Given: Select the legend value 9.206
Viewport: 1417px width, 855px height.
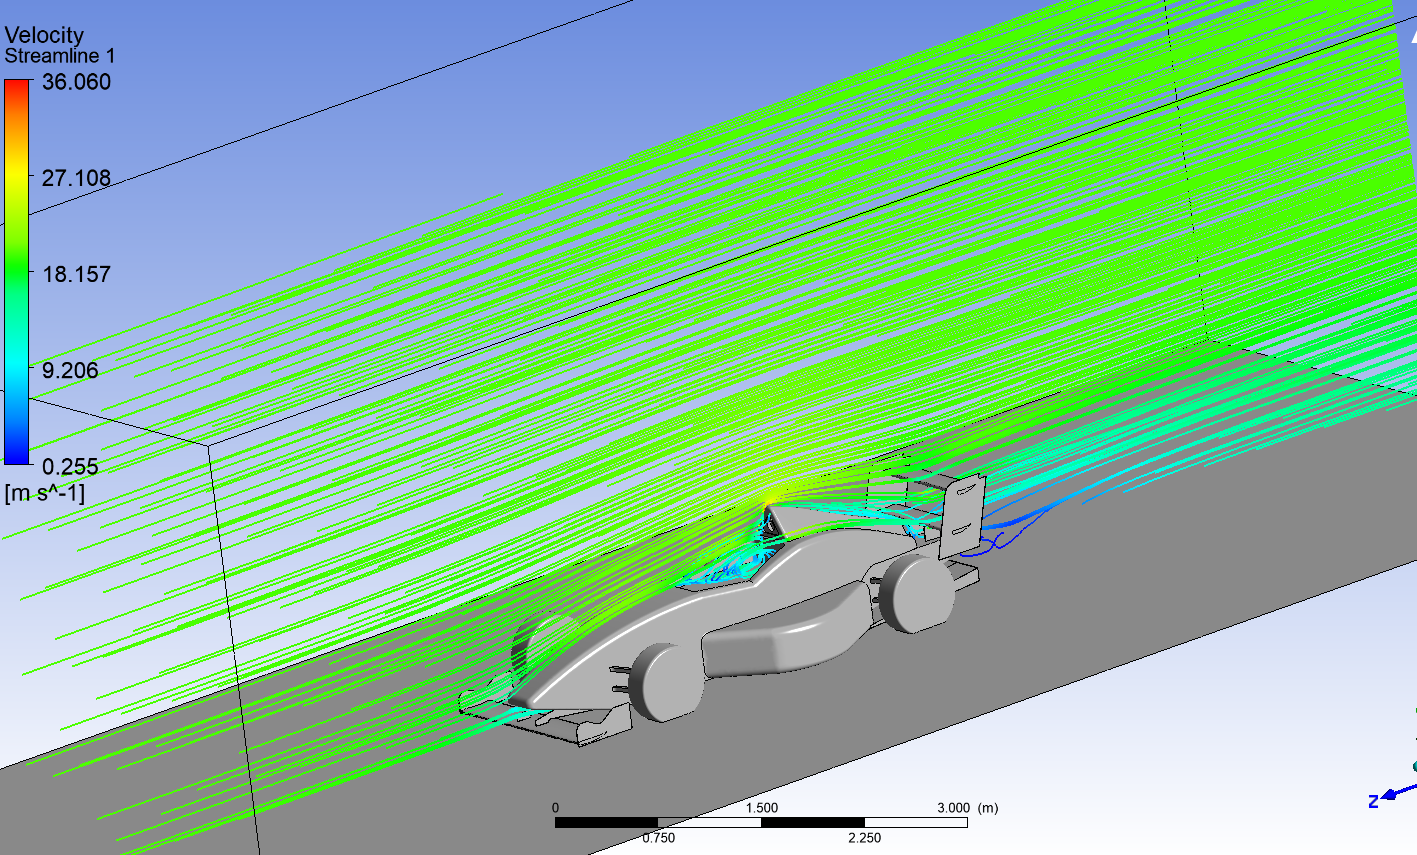Looking at the screenshot, I should coord(70,370).
